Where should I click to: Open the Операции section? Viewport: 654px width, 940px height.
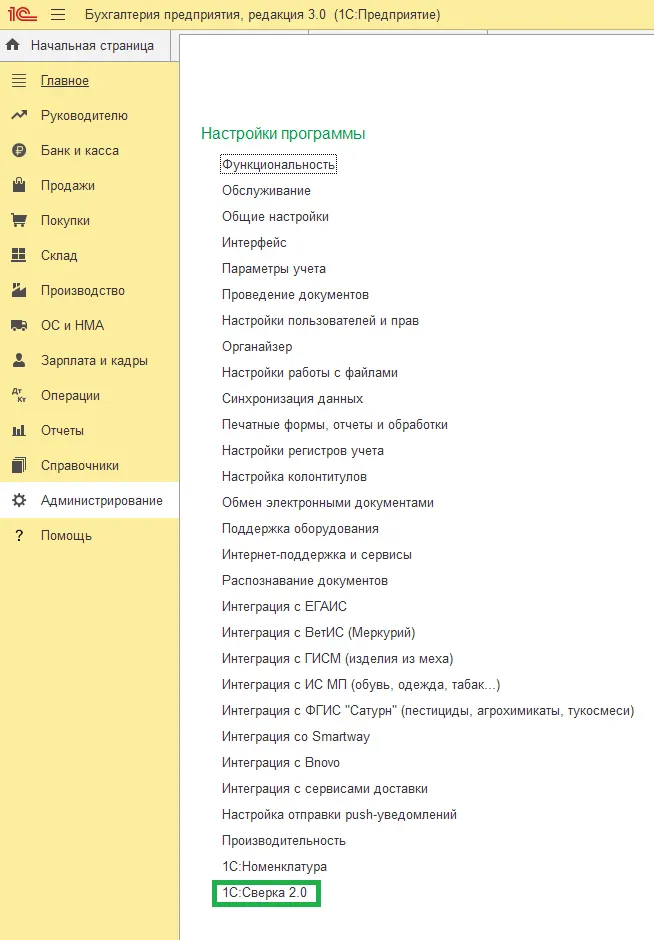pos(70,396)
